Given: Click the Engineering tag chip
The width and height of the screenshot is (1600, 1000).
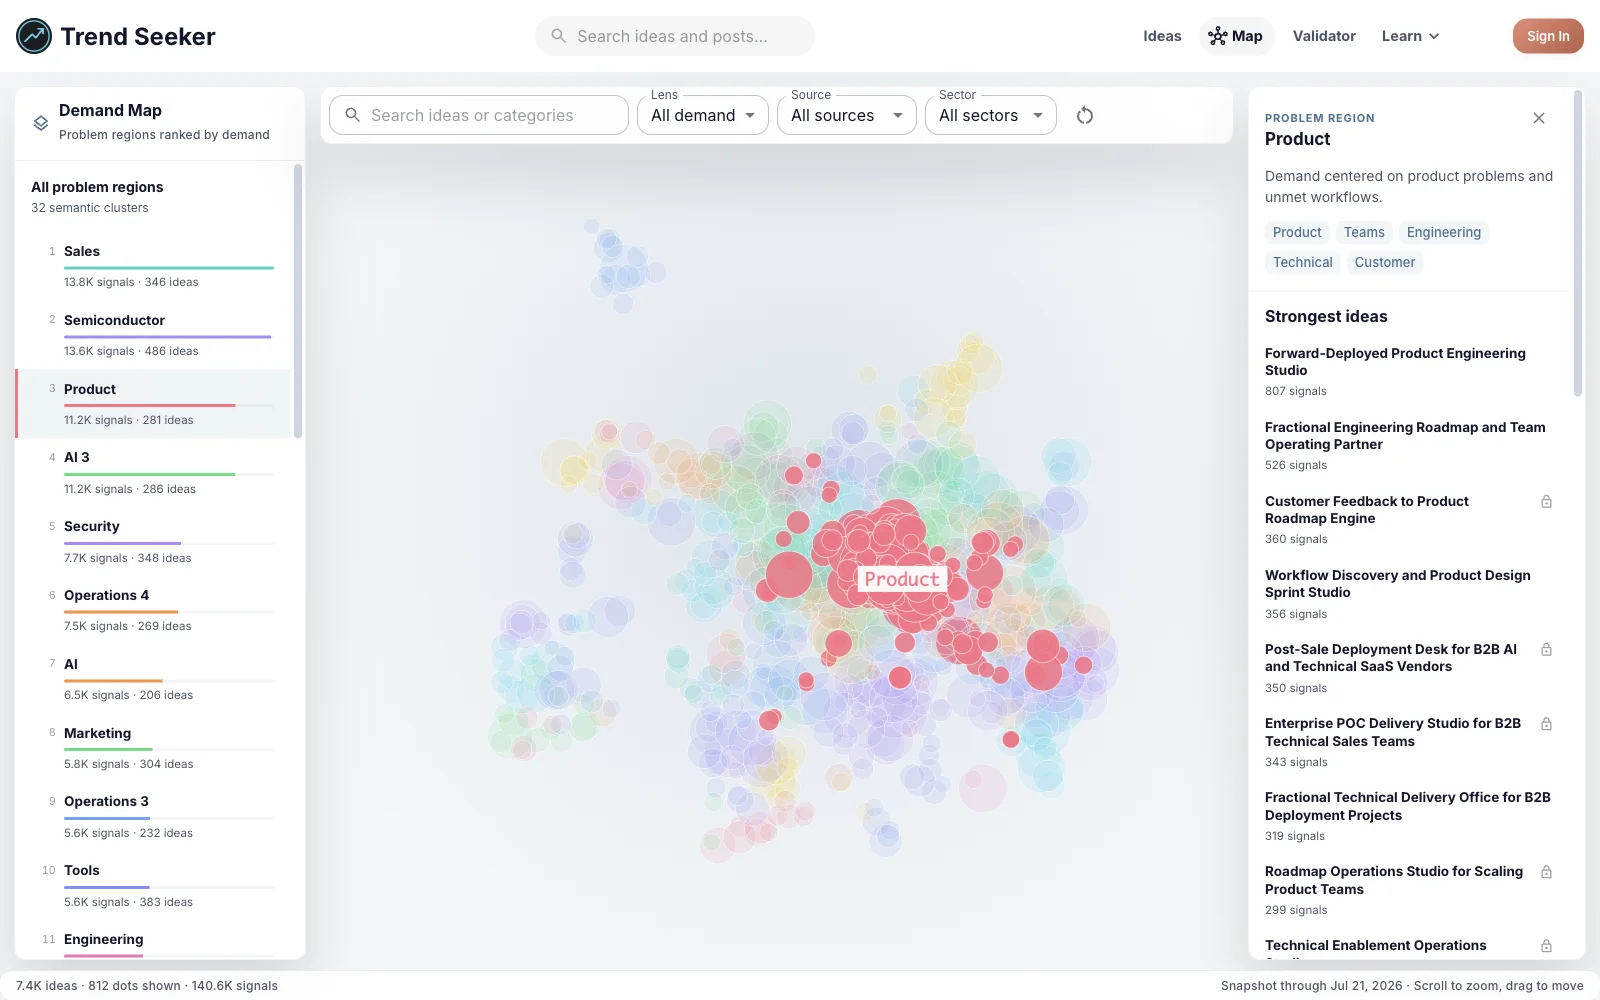Looking at the screenshot, I should point(1444,232).
